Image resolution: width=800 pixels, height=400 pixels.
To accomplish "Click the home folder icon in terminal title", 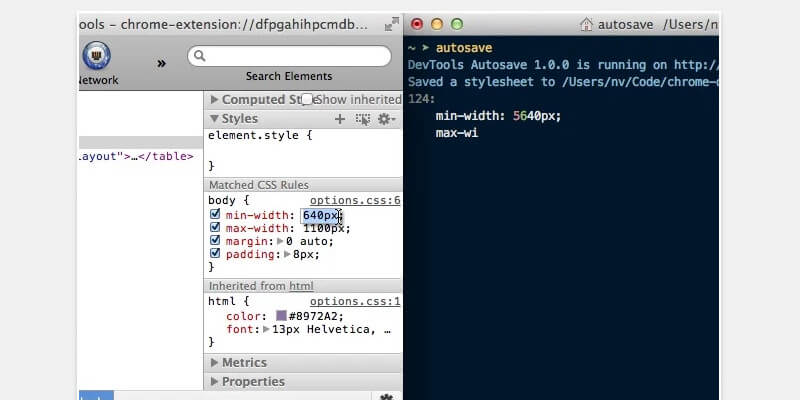I will click(587, 23).
